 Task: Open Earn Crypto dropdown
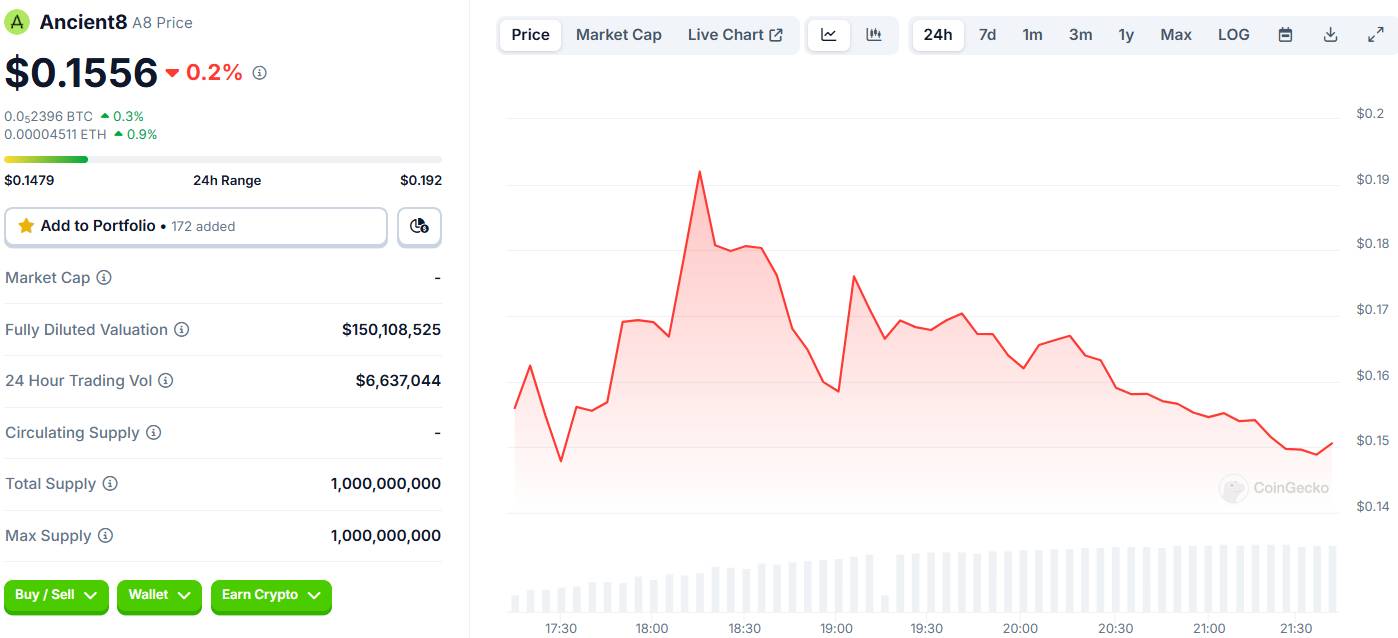click(271, 596)
